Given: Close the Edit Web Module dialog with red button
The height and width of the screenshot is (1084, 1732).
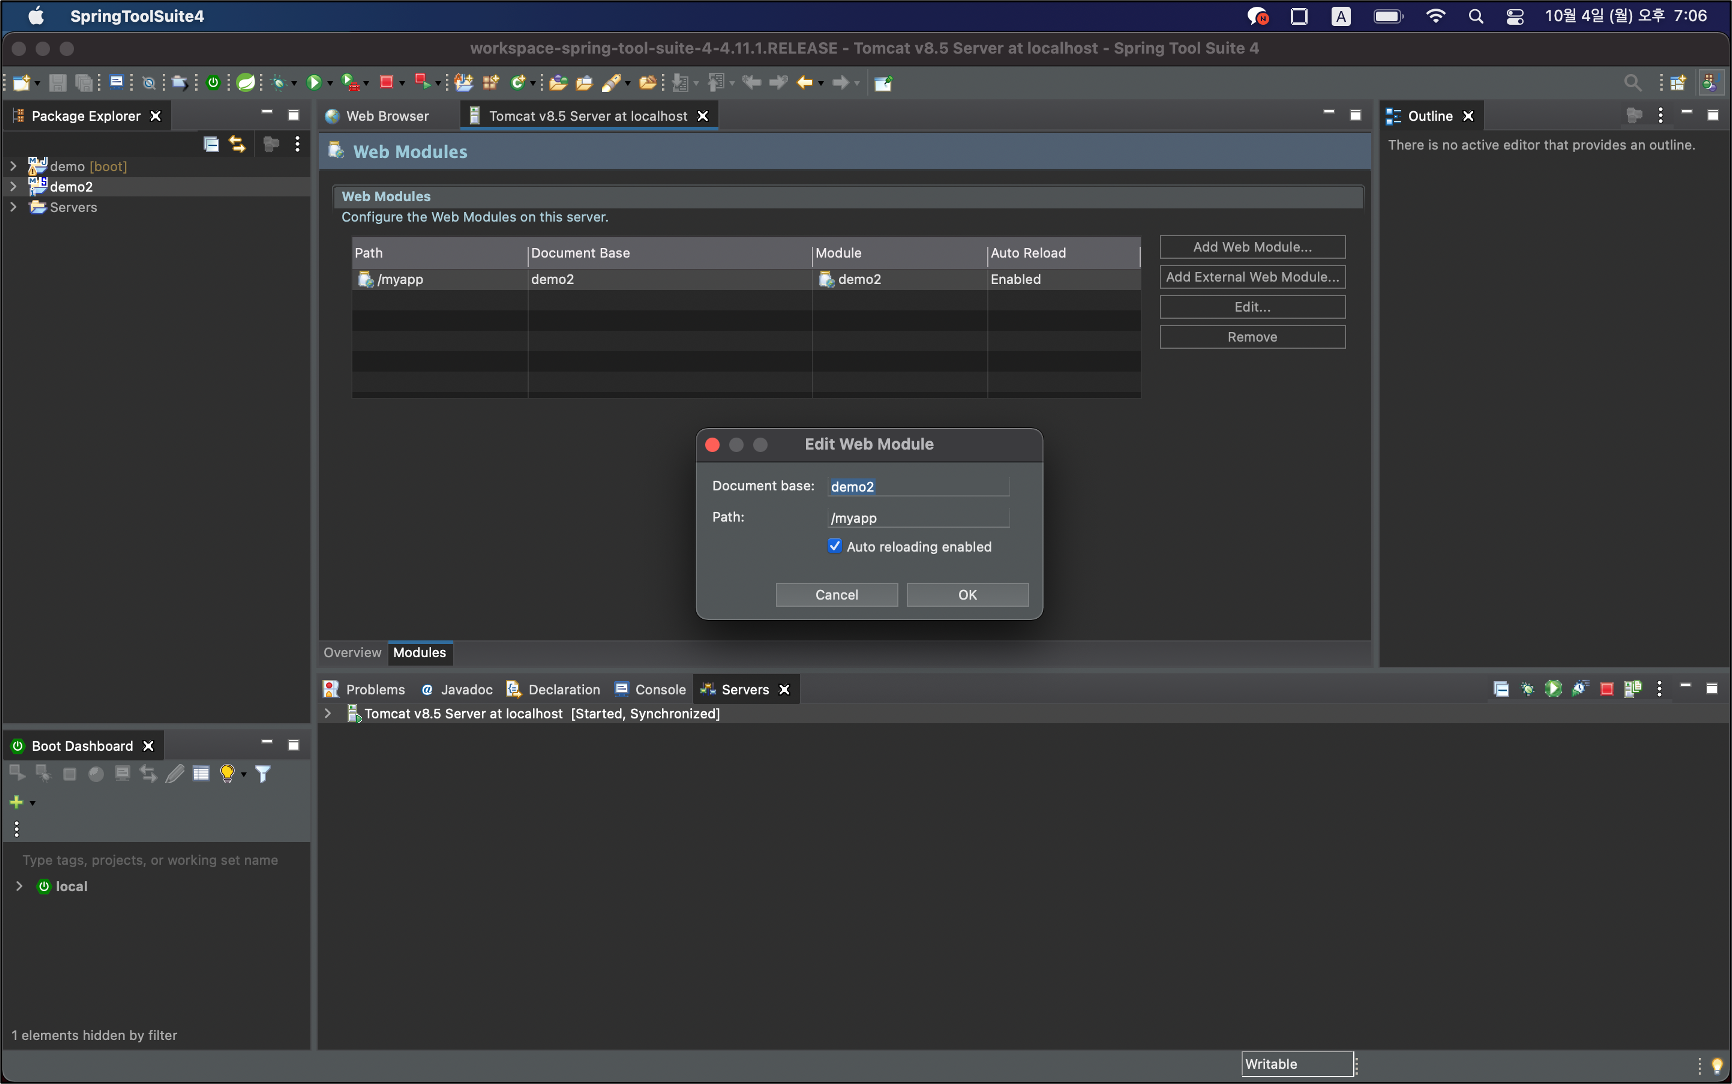Looking at the screenshot, I should coord(712,444).
